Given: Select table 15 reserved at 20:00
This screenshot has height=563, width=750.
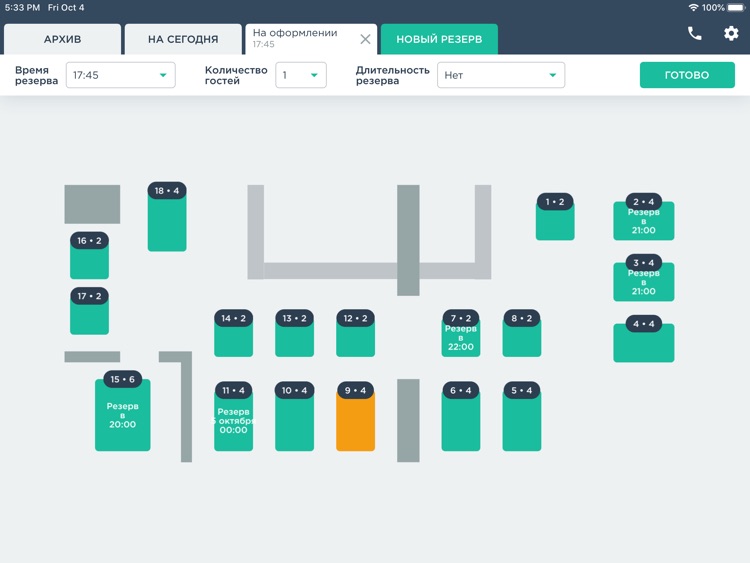Looking at the screenshot, I should click(122, 411).
